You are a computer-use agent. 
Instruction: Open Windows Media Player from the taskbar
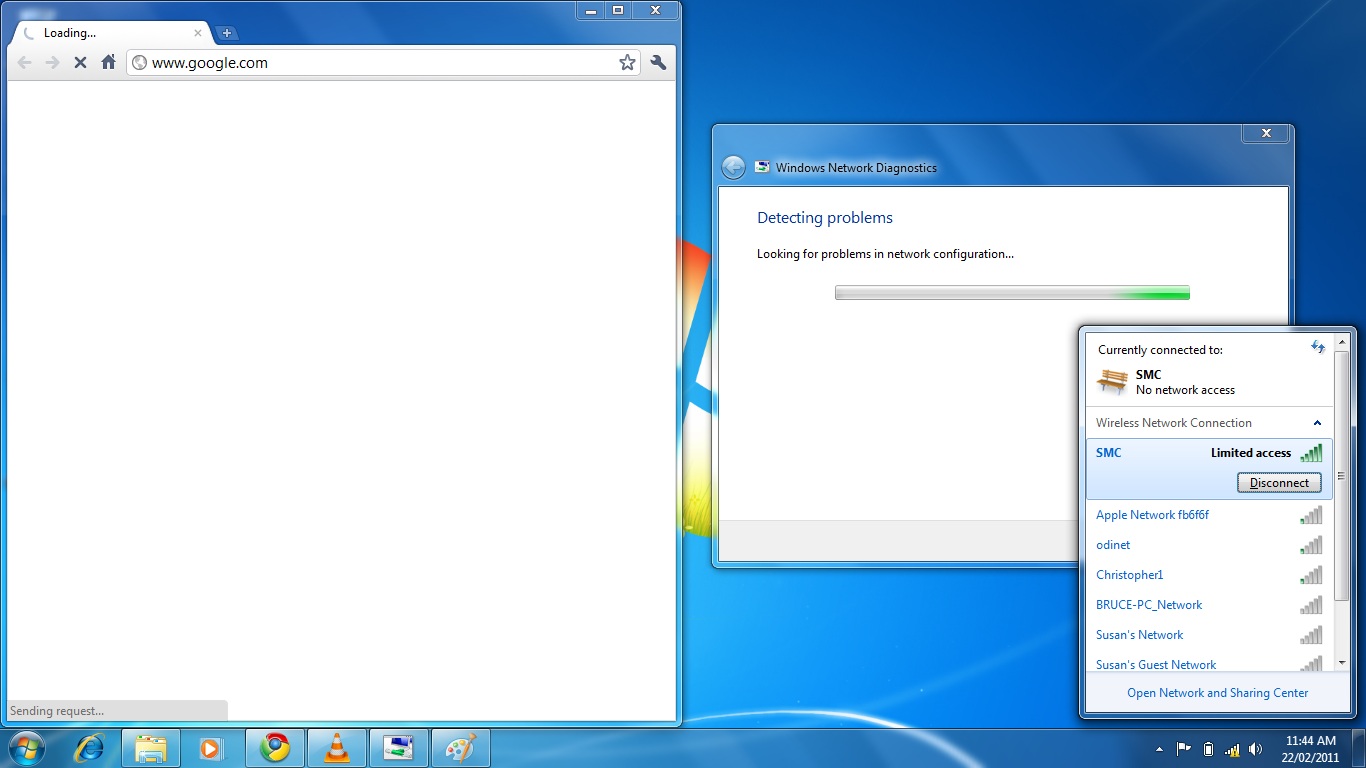pyautogui.click(x=212, y=748)
